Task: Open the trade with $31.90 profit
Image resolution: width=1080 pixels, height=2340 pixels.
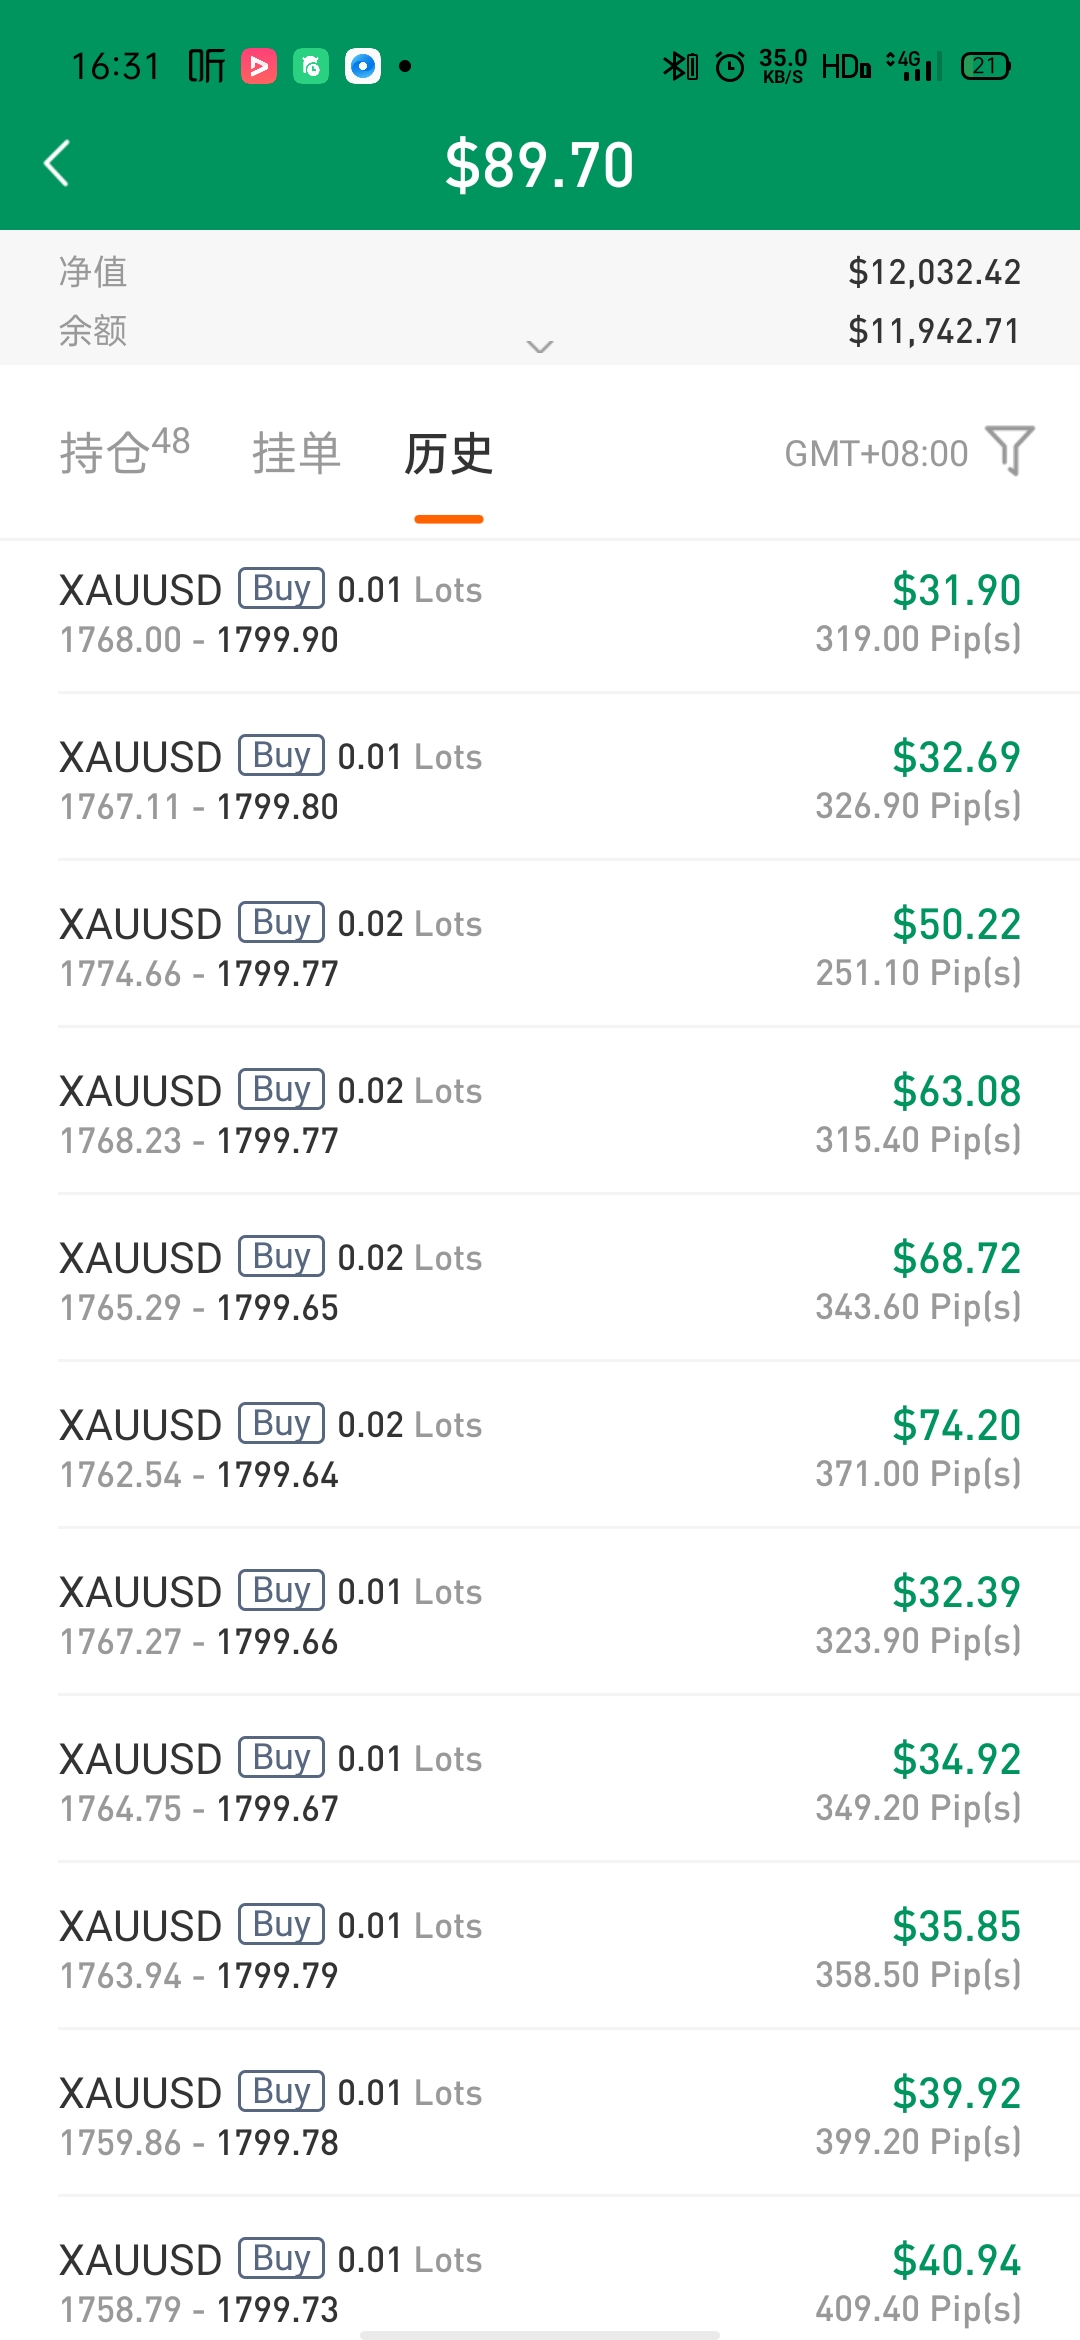Action: [540, 614]
